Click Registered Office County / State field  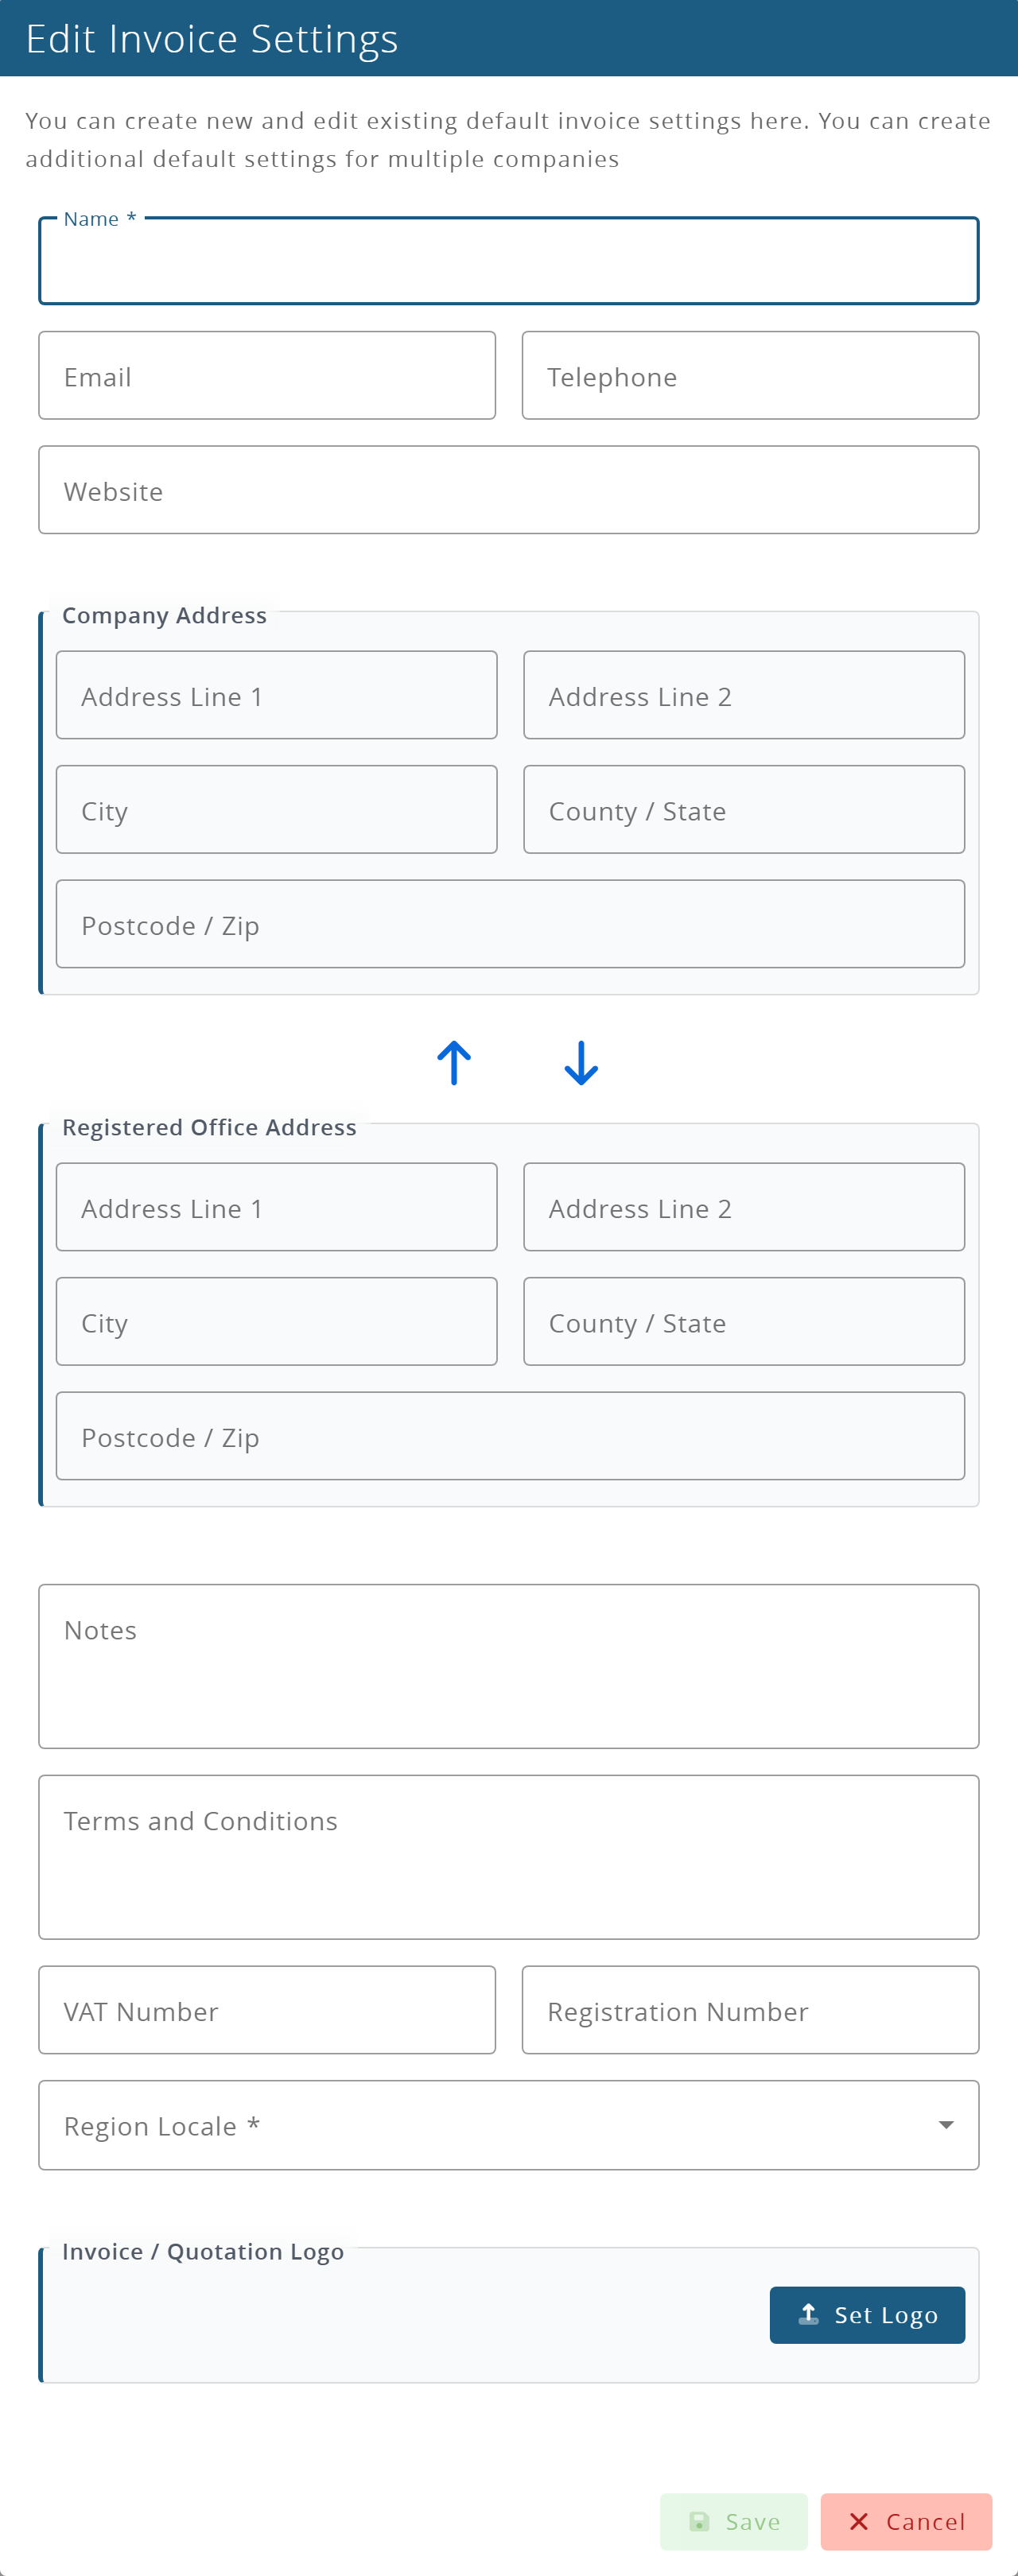744,1322
